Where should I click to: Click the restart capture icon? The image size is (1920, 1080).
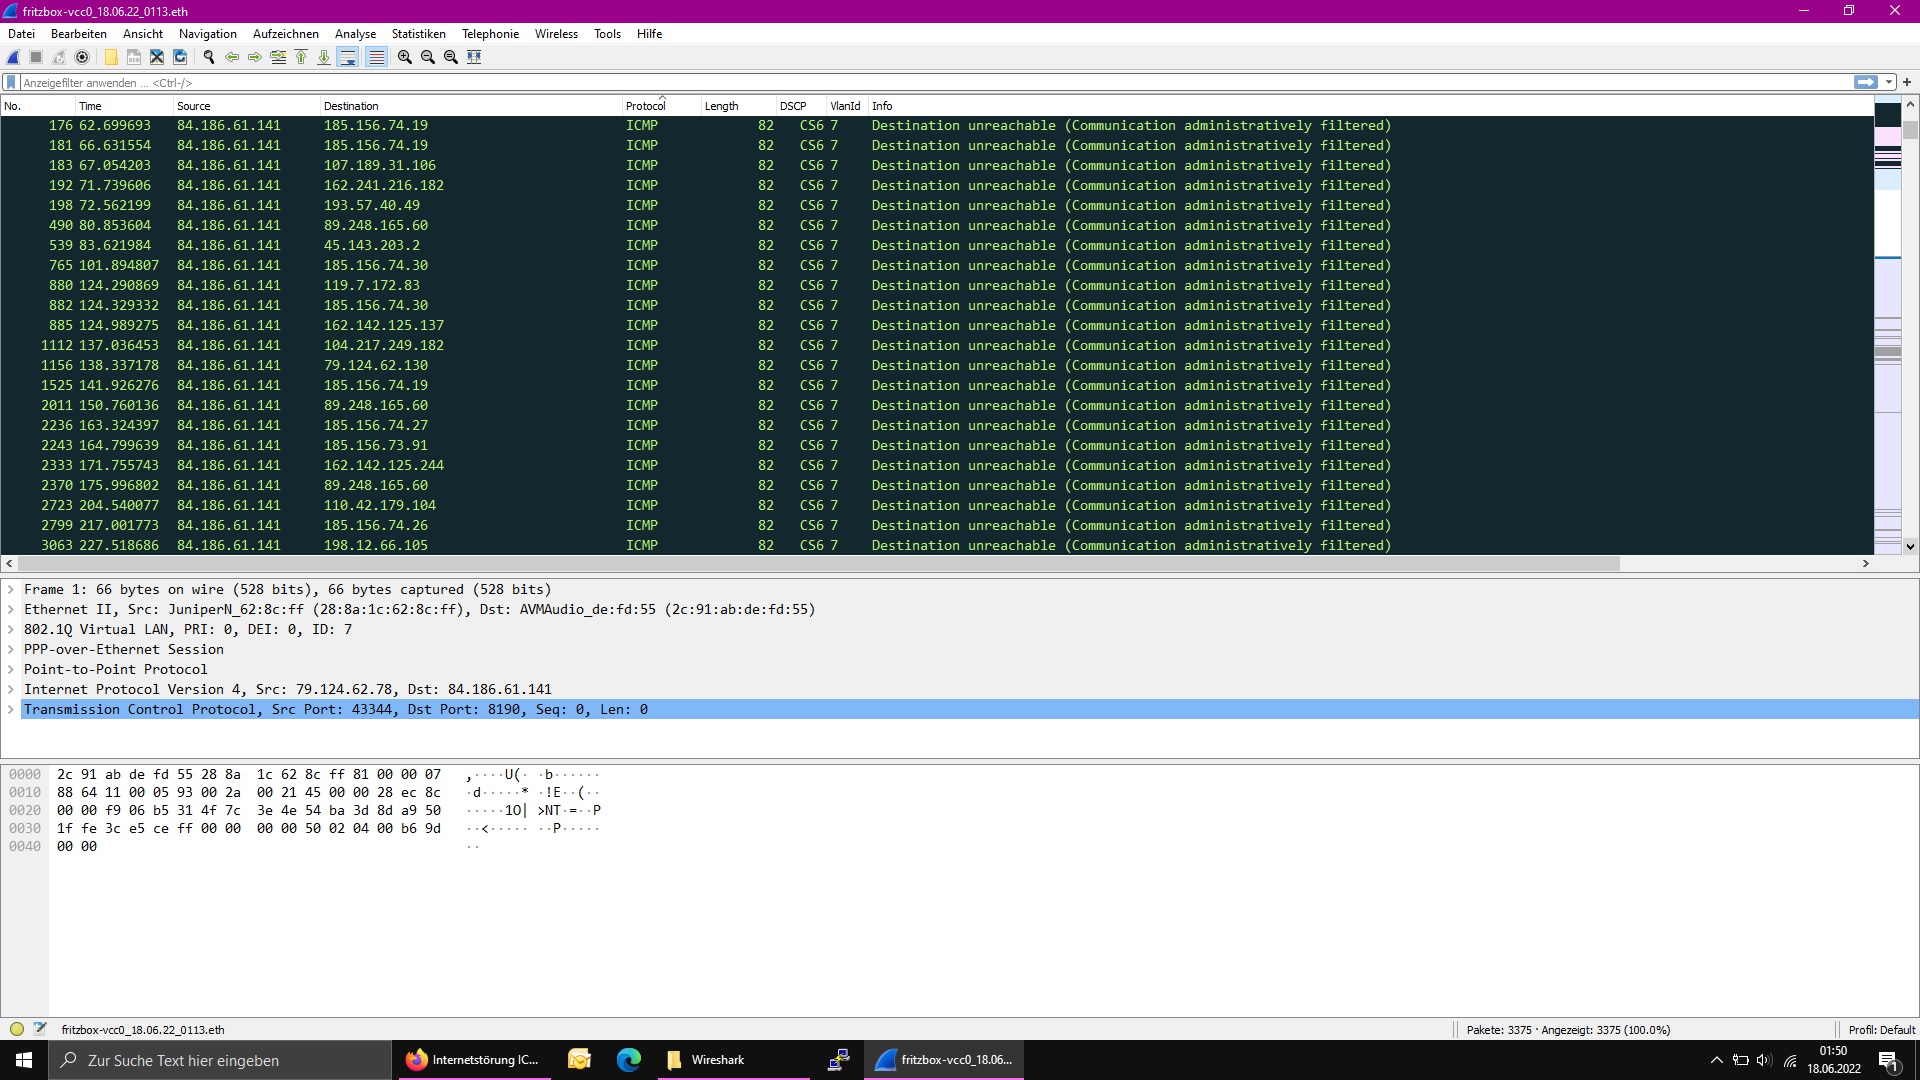[x=59, y=57]
